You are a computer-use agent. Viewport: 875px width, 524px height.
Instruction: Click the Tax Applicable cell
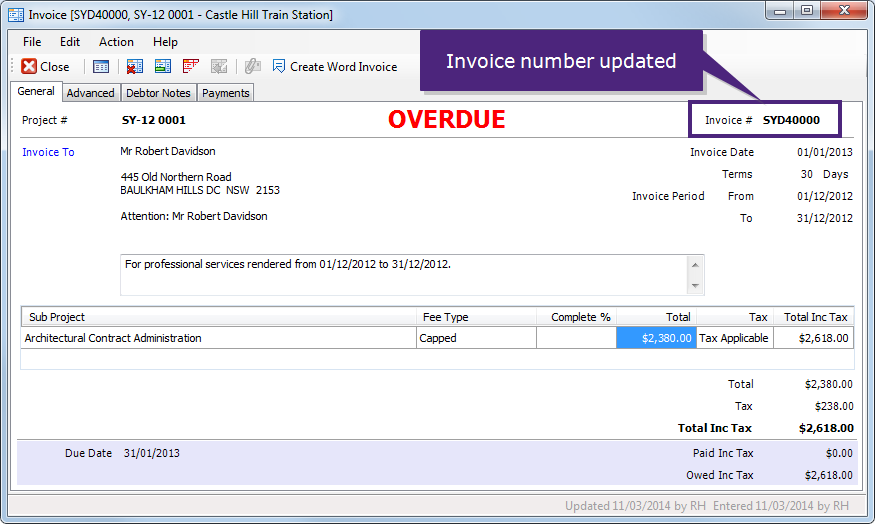[x=734, y=338]
